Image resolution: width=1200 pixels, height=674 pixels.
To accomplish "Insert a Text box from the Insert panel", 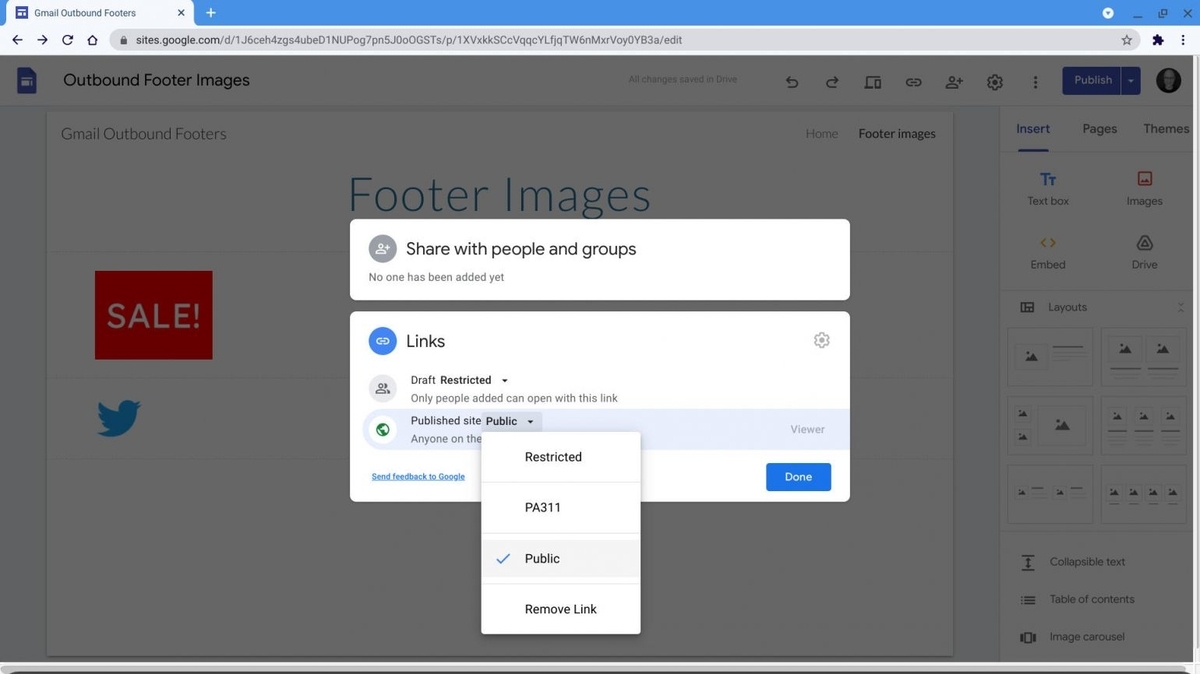I will (1047, 188).
